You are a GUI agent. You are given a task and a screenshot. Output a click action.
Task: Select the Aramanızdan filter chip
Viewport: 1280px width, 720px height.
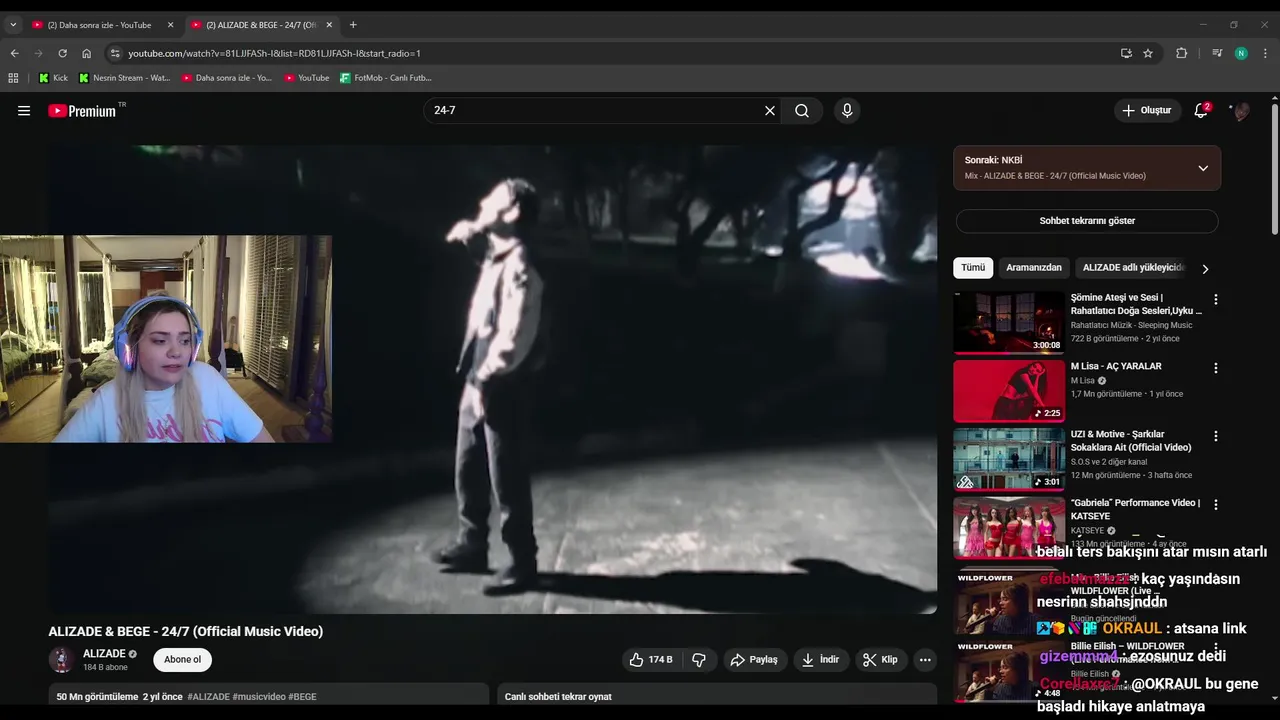click(x=1034, y=268)
